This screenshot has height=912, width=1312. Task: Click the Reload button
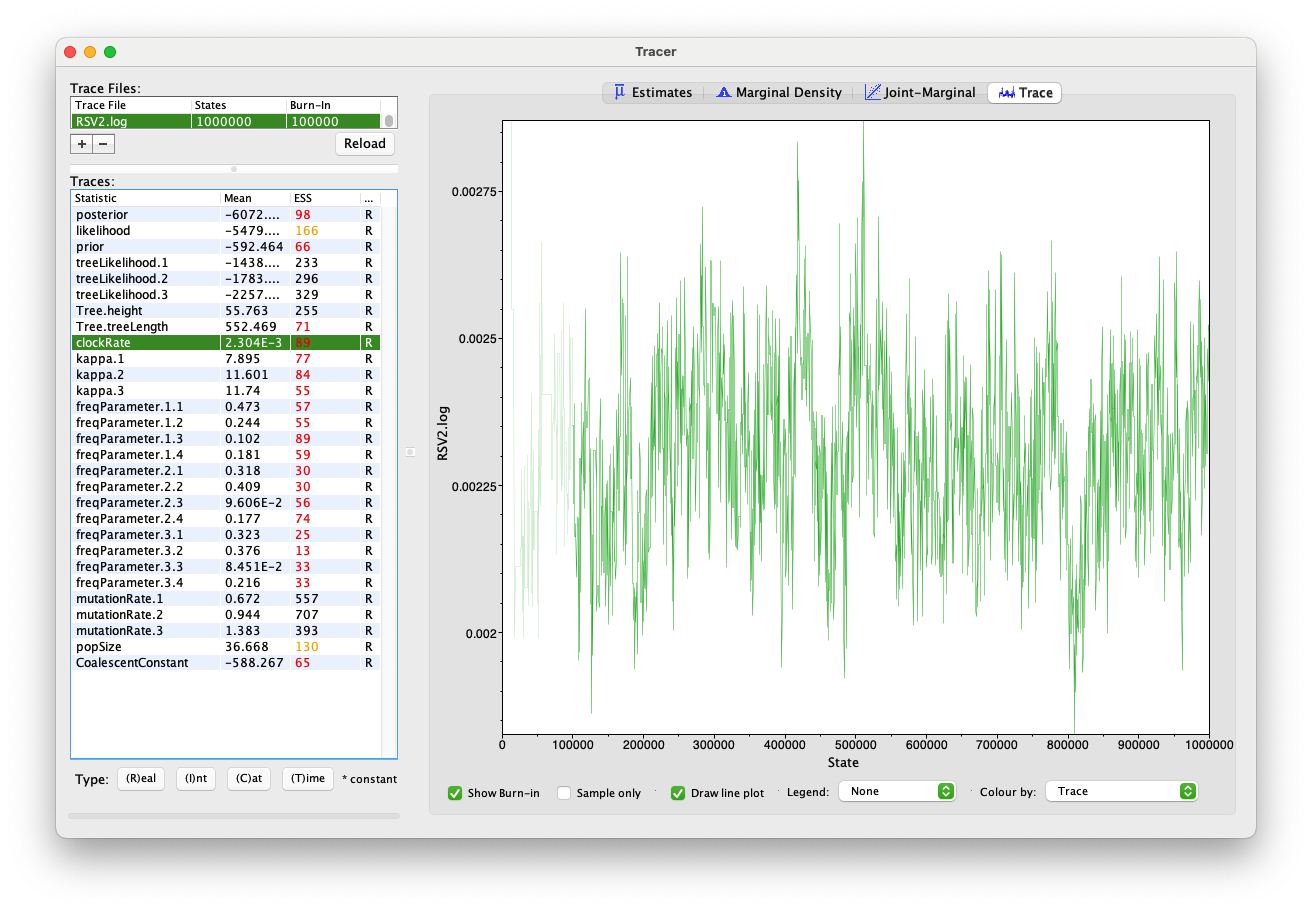point(365,143)
